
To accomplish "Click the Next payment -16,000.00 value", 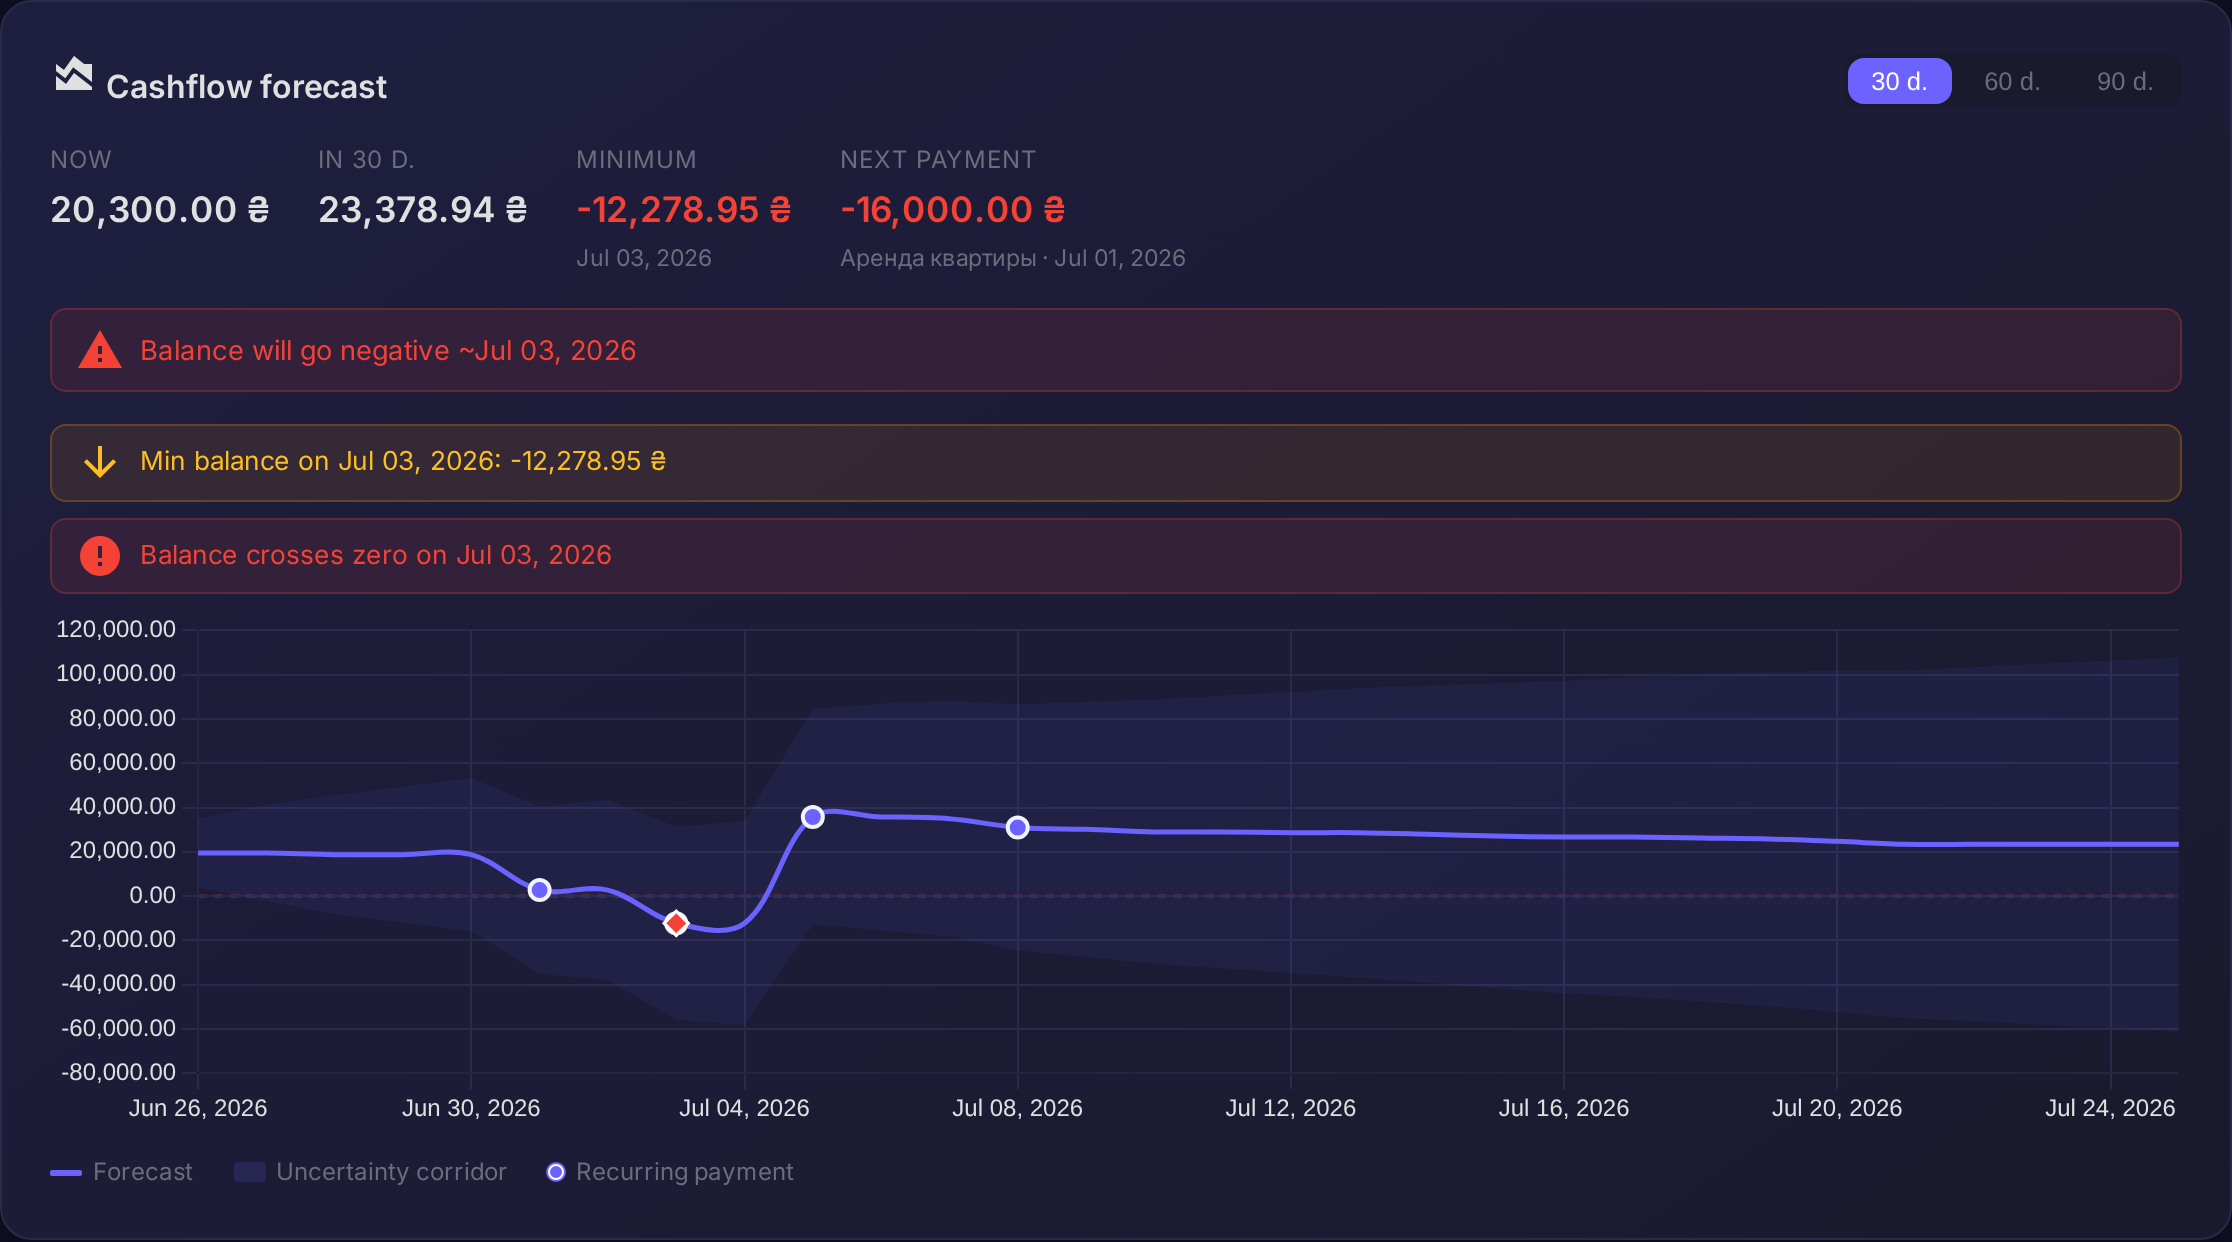I will tap(953, 210).
